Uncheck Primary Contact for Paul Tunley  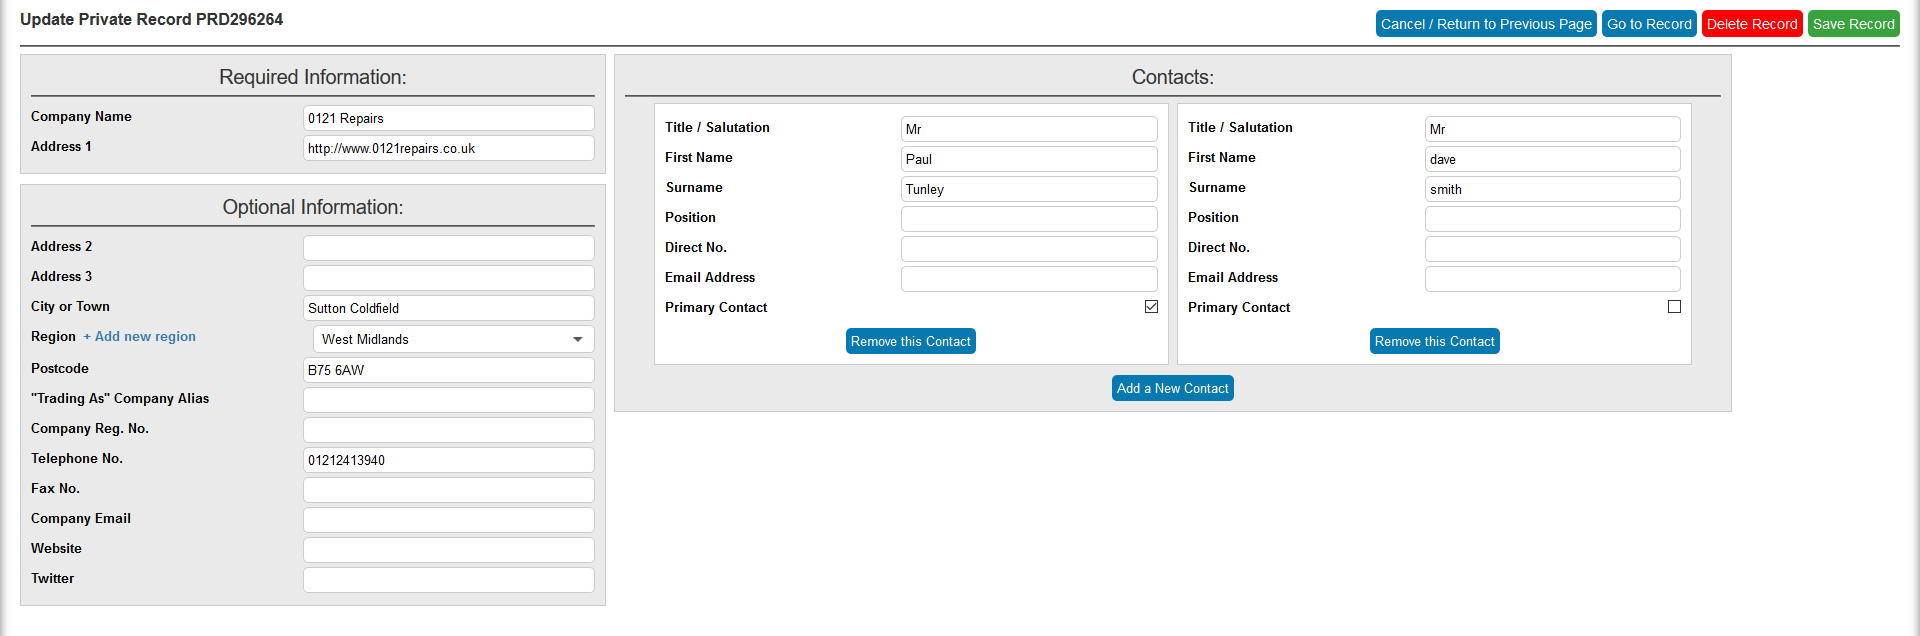coord(1151,307)
